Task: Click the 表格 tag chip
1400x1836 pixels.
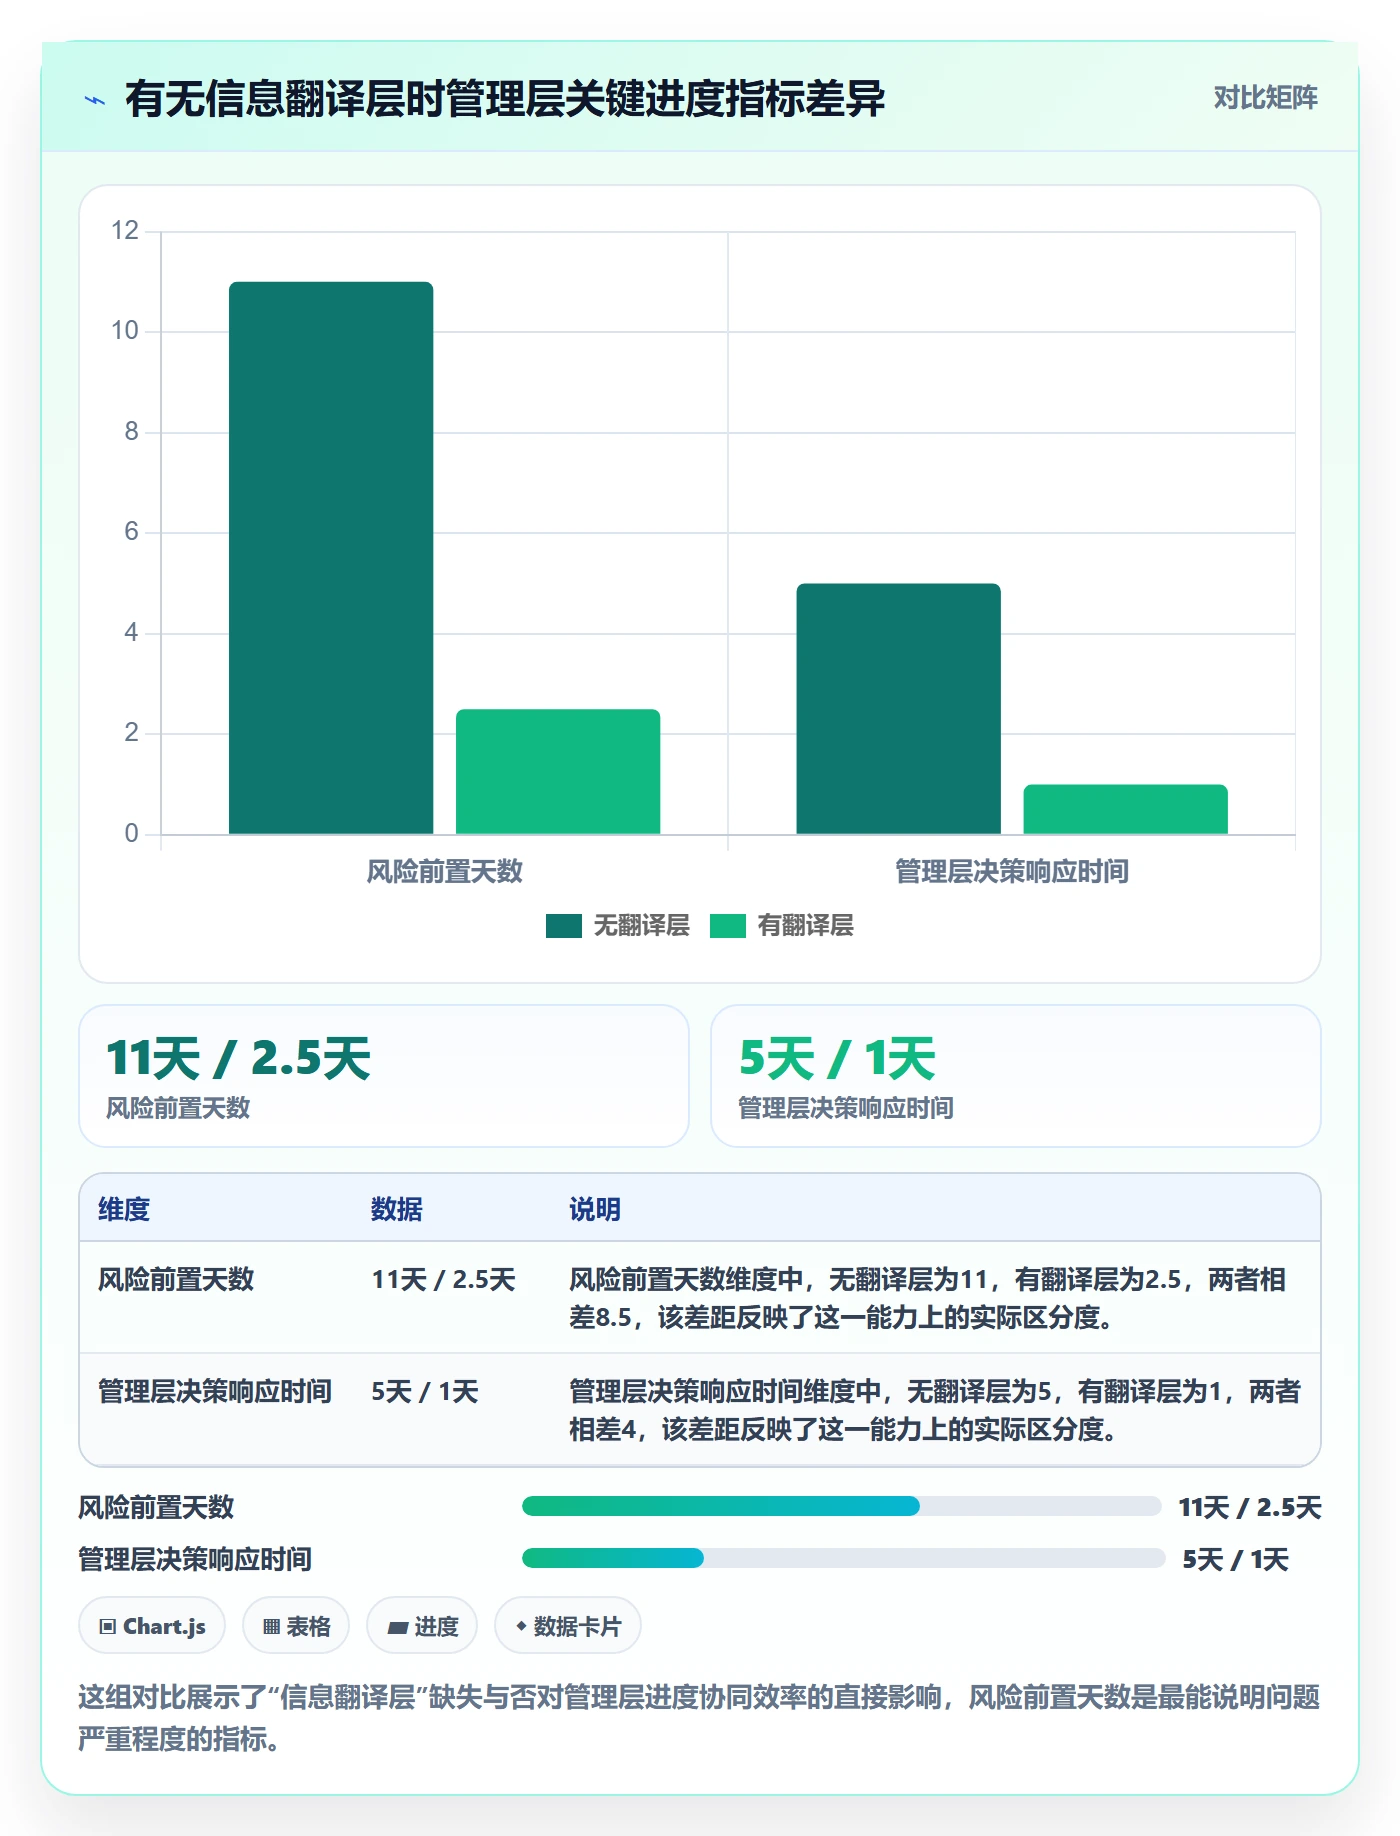Action: (296, 1626)
